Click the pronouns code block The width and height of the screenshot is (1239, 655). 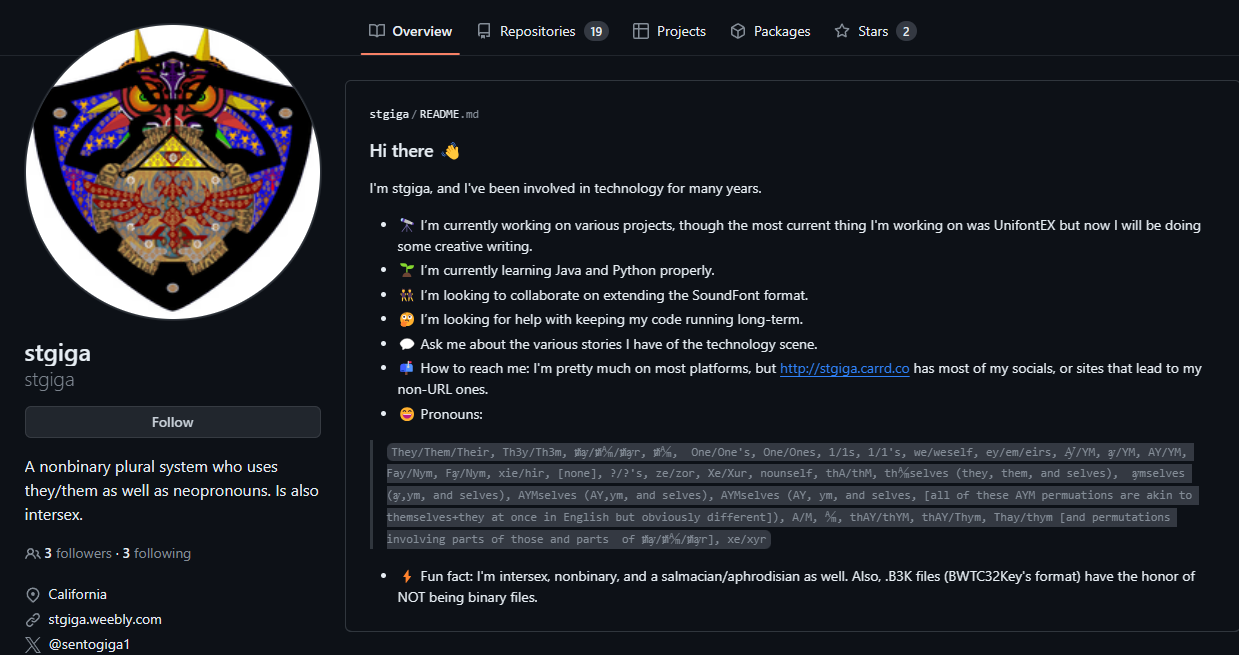coord(791,495)
